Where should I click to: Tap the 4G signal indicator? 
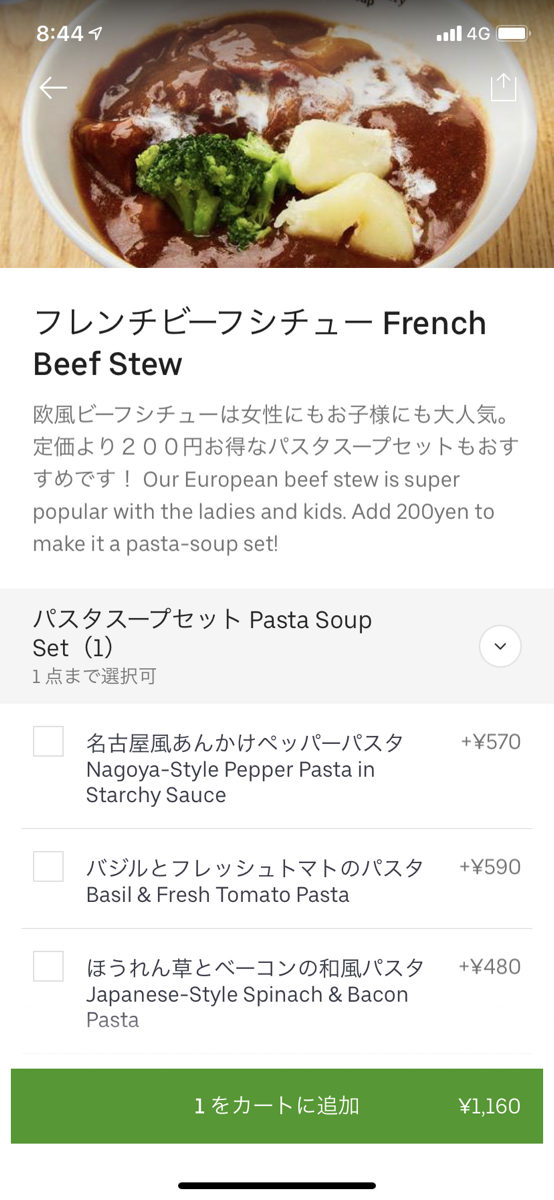click(478, 33)
